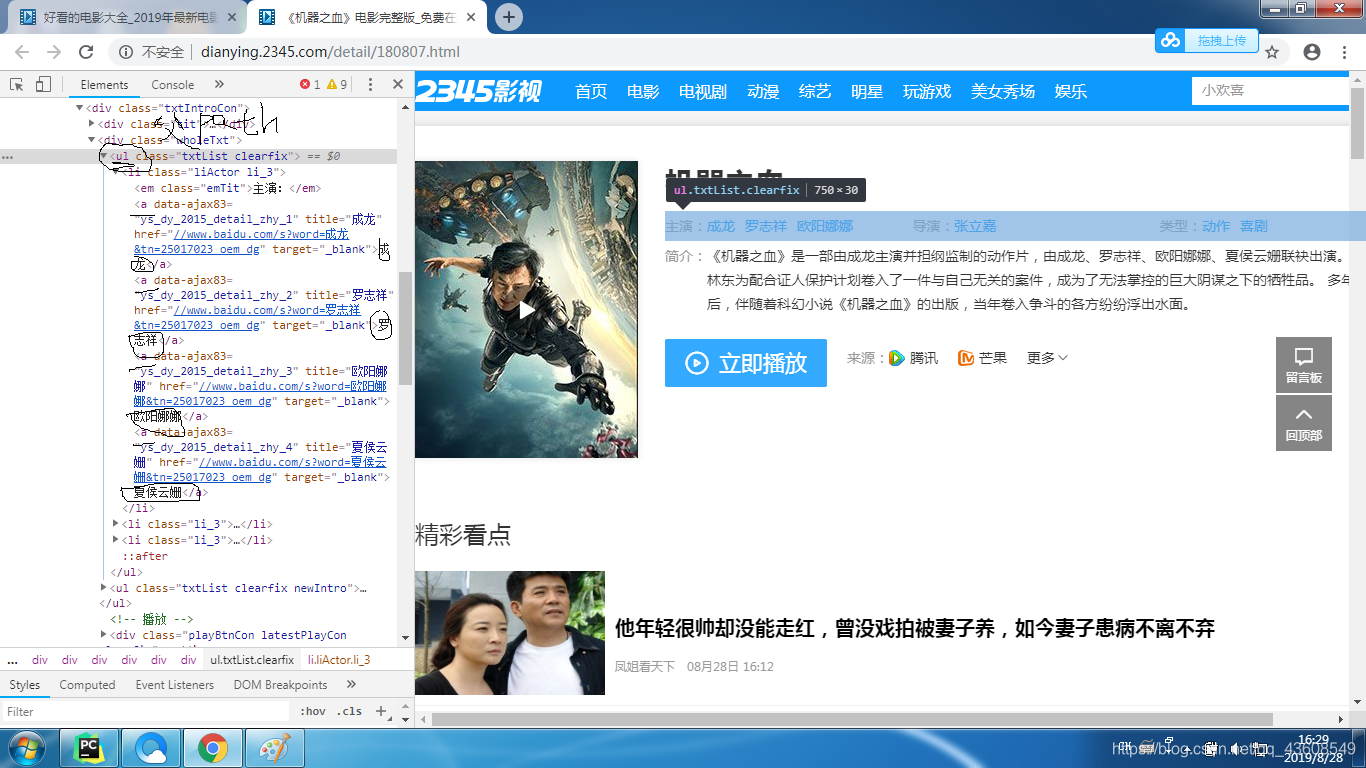This screenshot has width=1366, height=768.
Task: Expand the 更多 sources dropdown
Action: [x=1047, y=358]
